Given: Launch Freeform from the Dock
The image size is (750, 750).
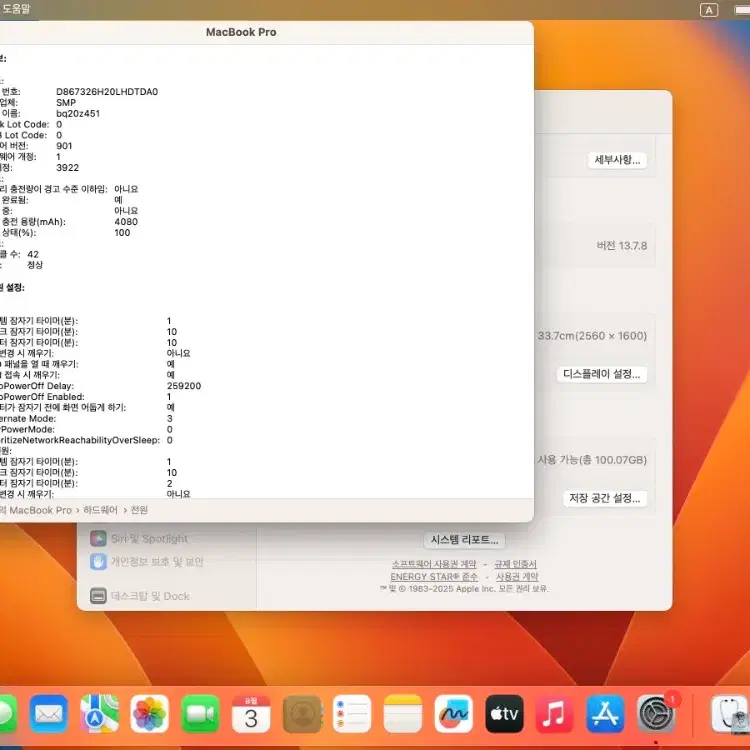Looking at the screenshot, I should [453, 714].
